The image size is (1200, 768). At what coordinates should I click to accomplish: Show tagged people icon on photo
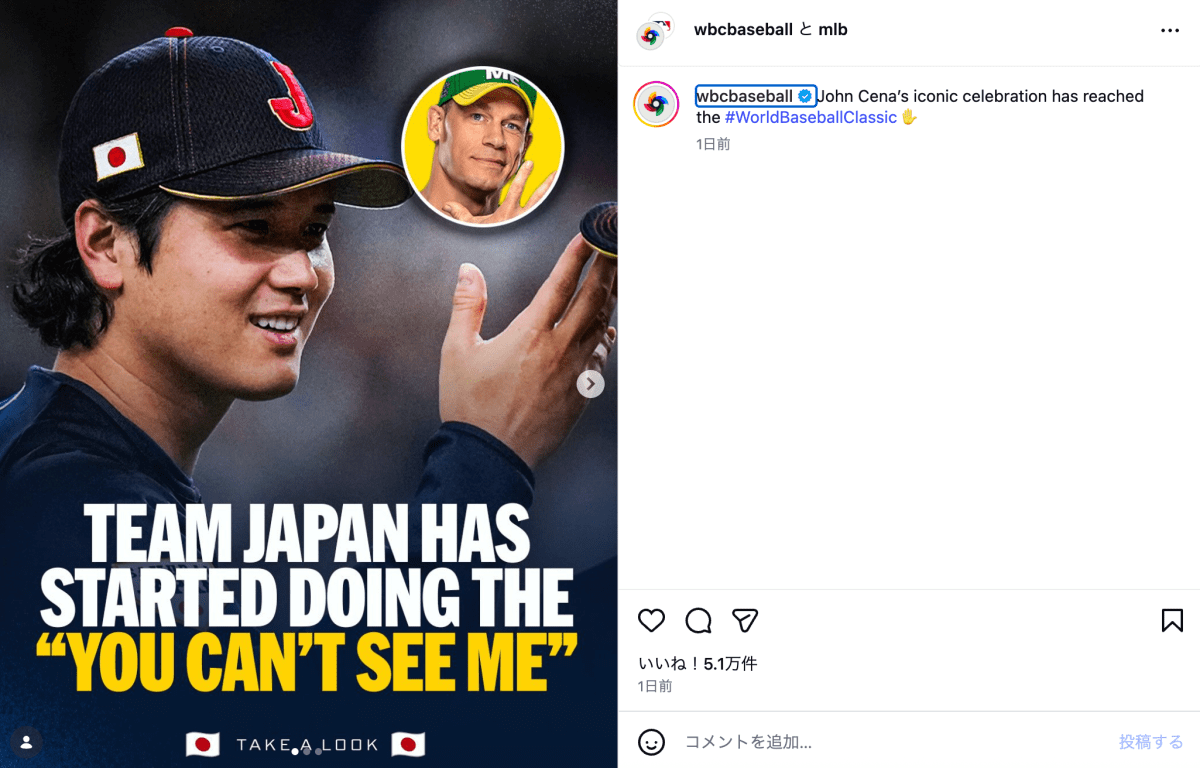click(26, 742)
